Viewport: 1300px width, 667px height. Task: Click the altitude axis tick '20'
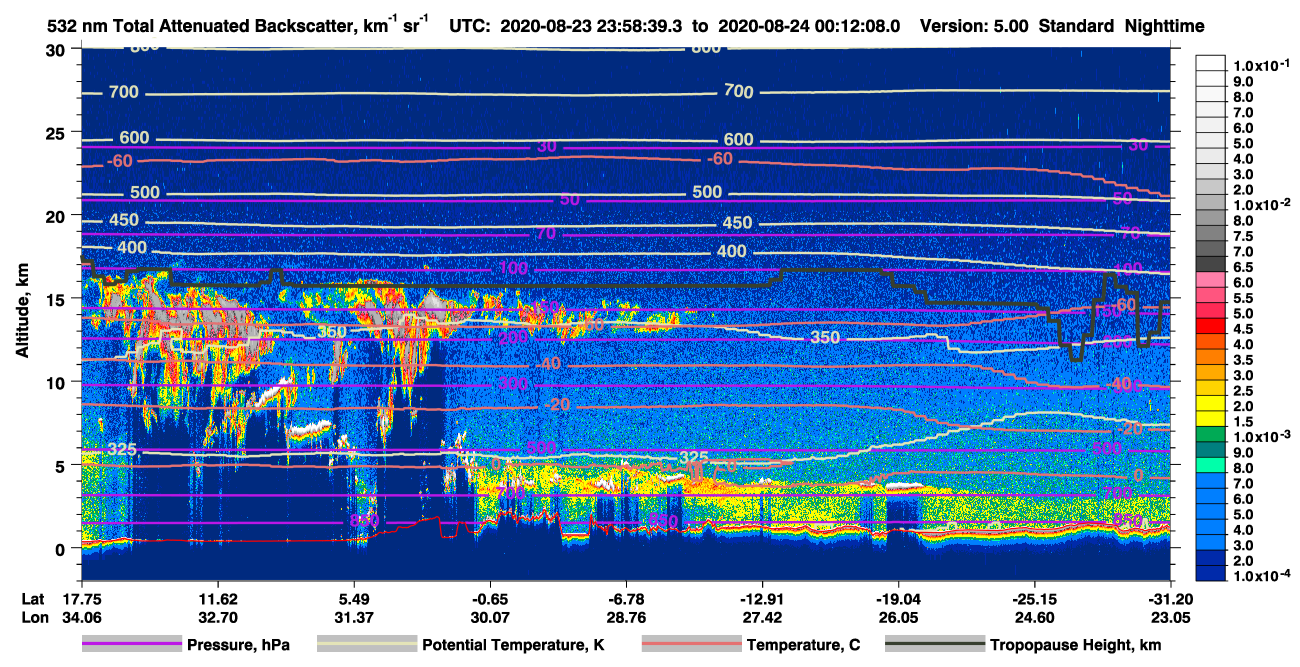(58, 215)
